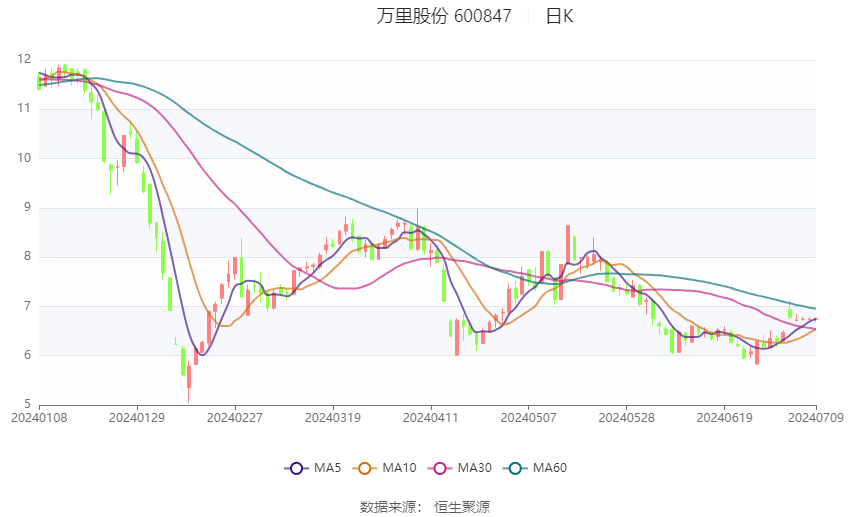Image resolution: width=850 pixels, height=517 pixels.
Task: Toggle the MA60 legend series
Action: (535, 468)
